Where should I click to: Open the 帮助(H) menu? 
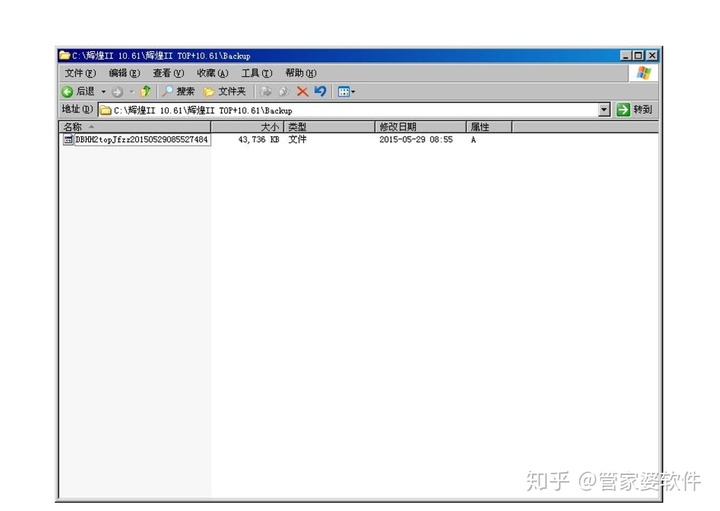(301, 73)
